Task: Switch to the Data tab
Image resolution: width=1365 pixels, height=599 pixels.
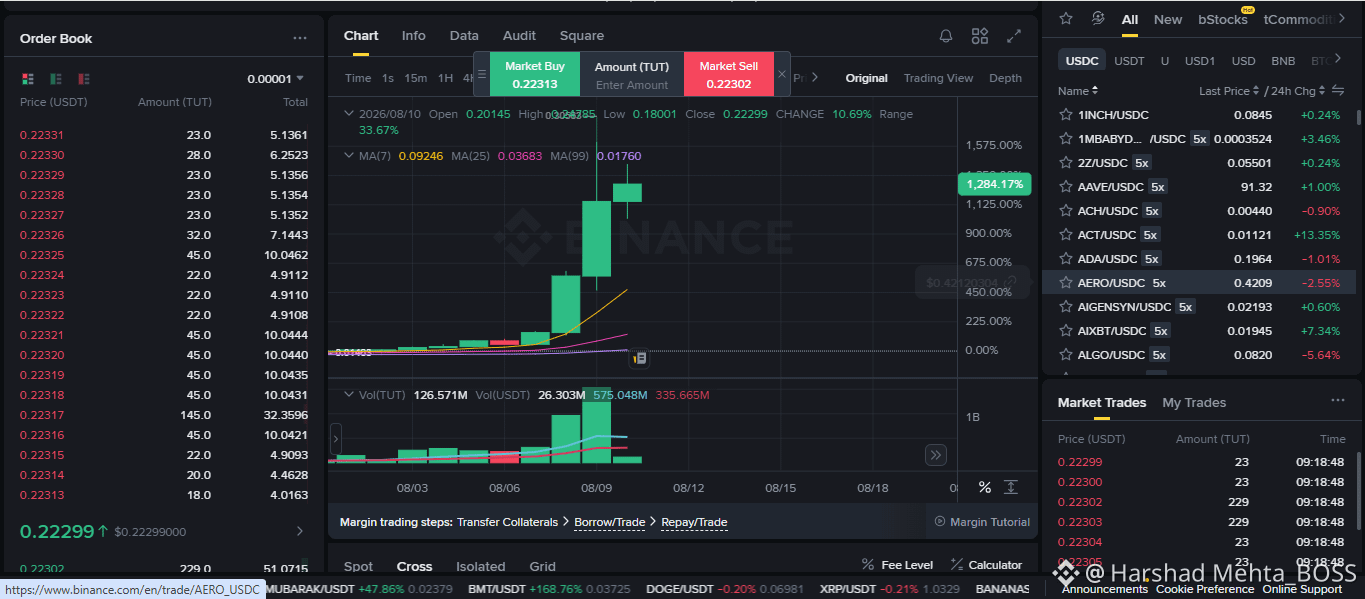Action: point(464,35)
